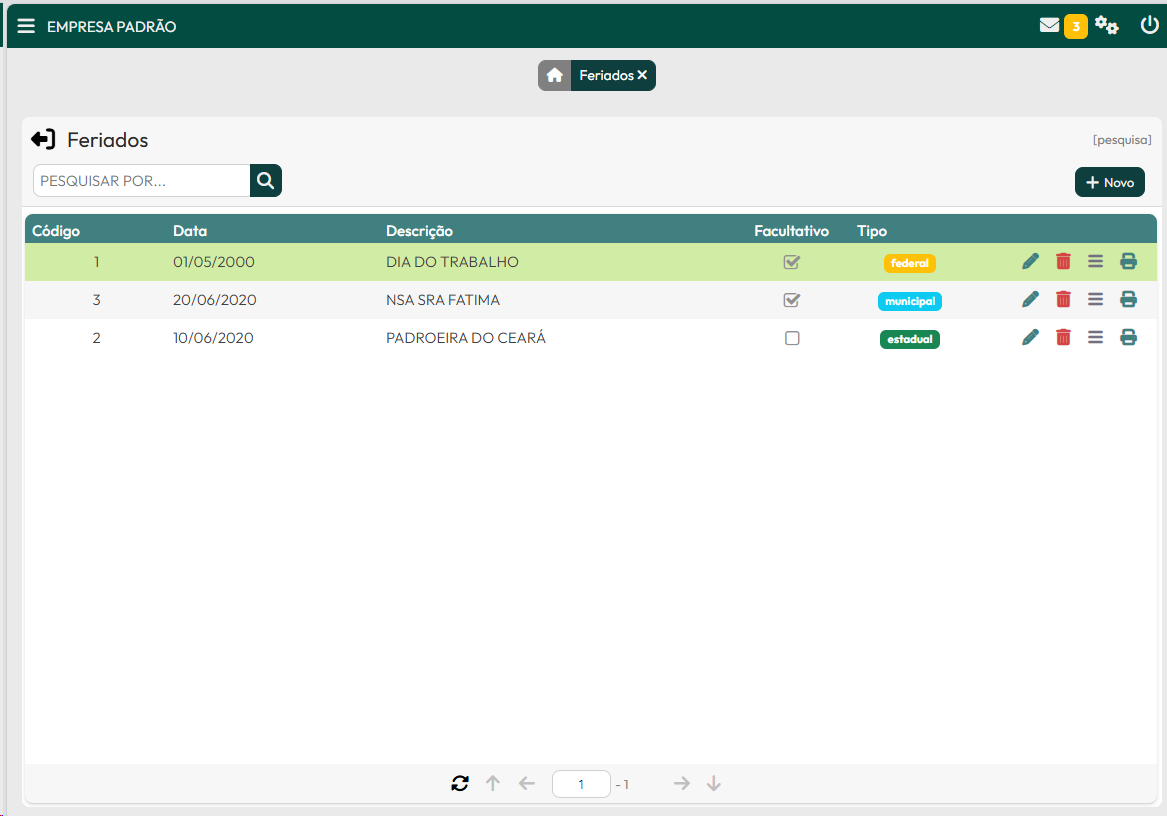The width and height of the screenshot is (1167, 816).
Task: Click the home tab icon
Action: (554, 76)
